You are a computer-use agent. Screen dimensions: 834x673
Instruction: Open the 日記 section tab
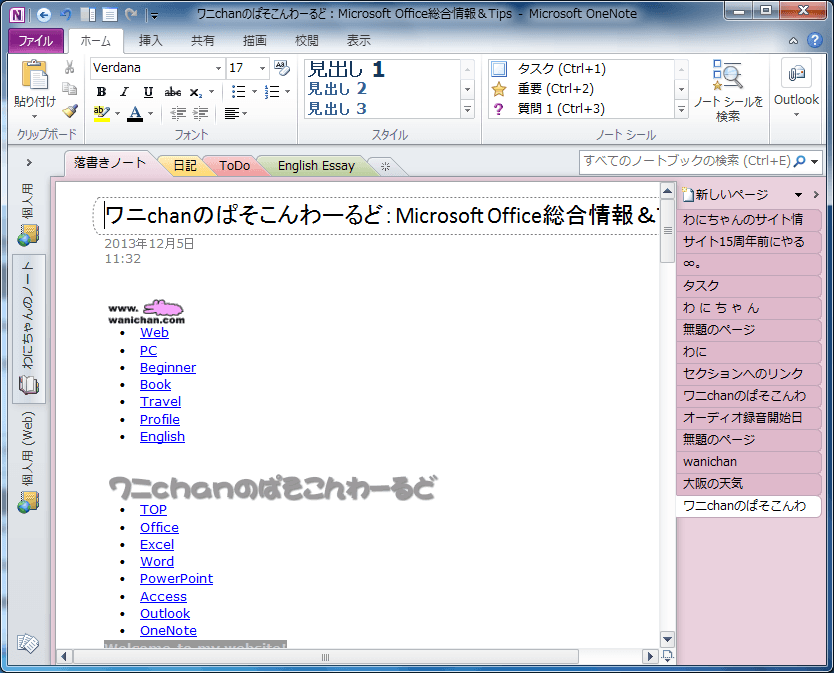[x=185, y=165]
